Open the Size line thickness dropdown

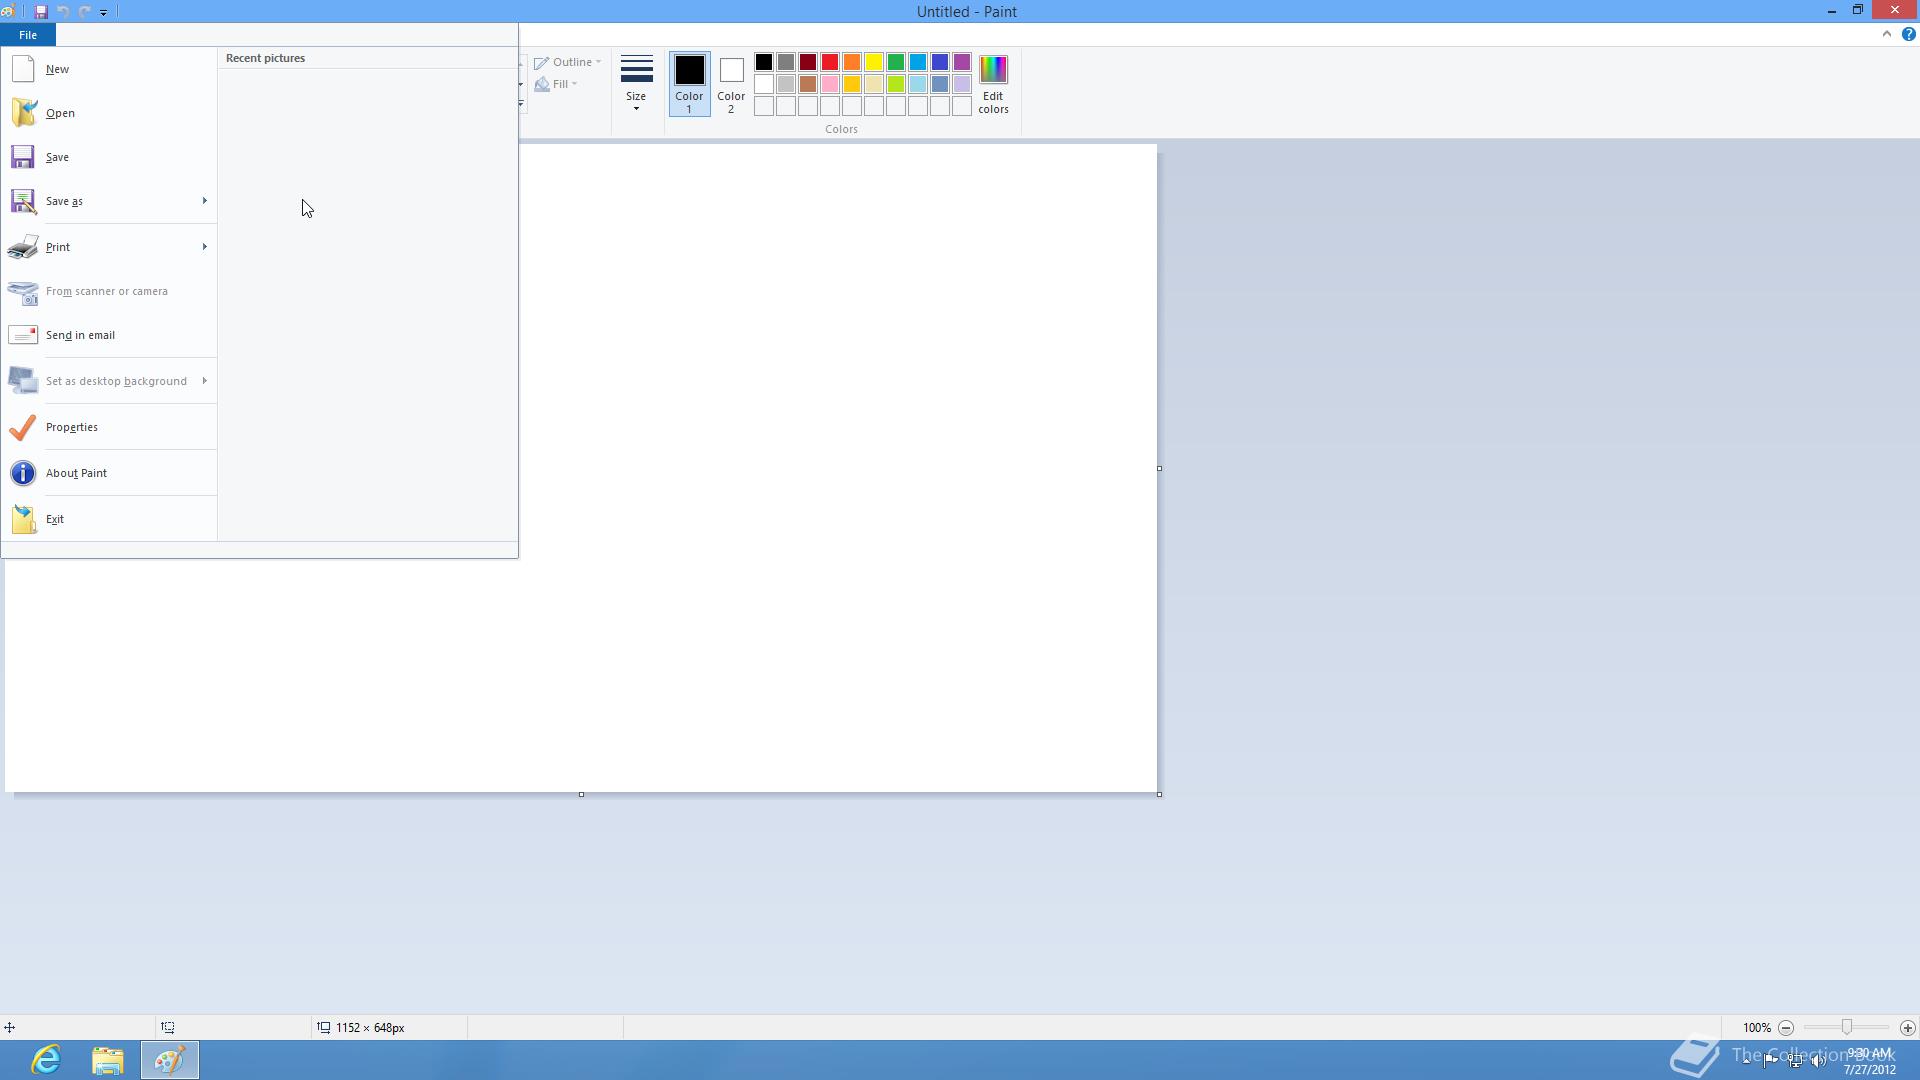(x=636, y=84)
